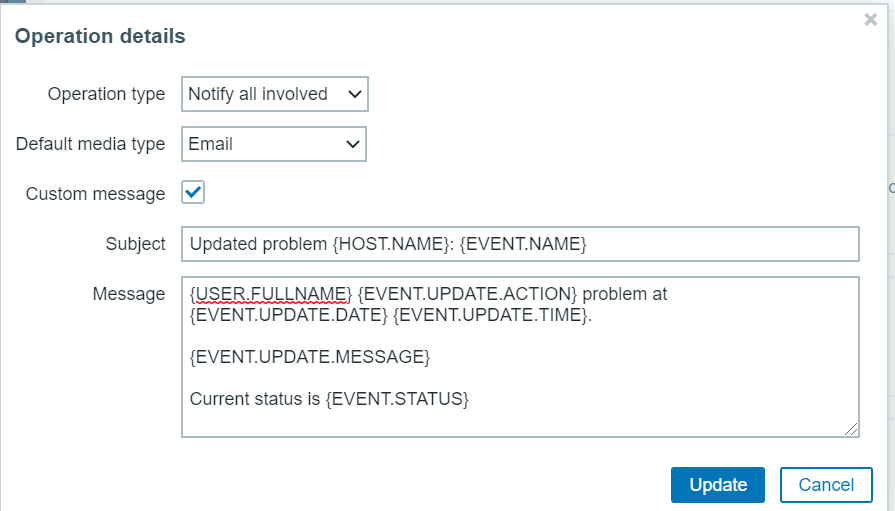Click the Operation type label
The width and height of the screenshot is (895, 511).
pos(106,94)
